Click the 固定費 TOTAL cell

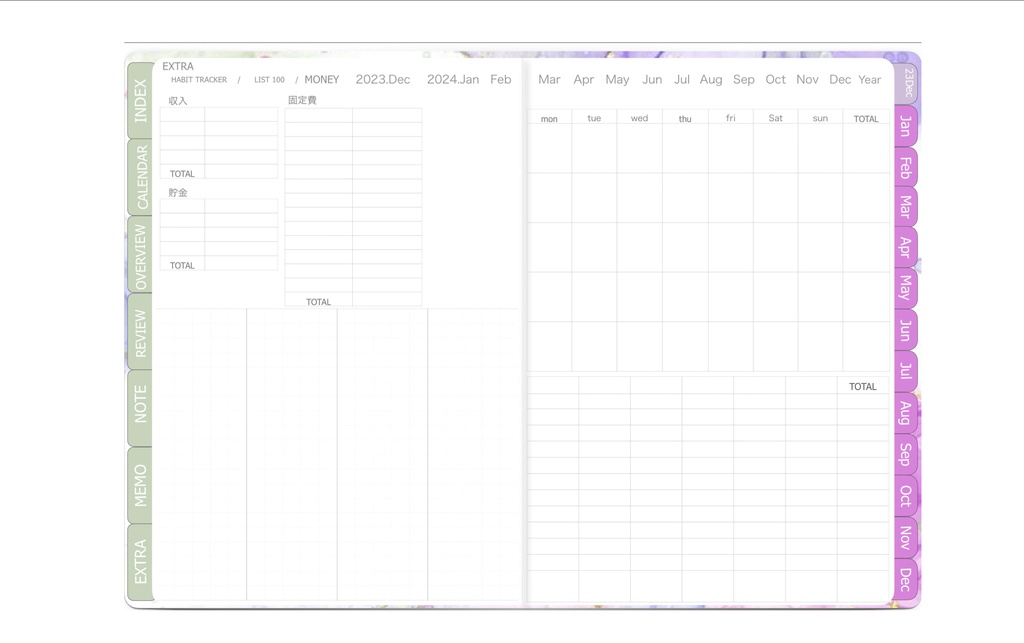pos(317,301)
